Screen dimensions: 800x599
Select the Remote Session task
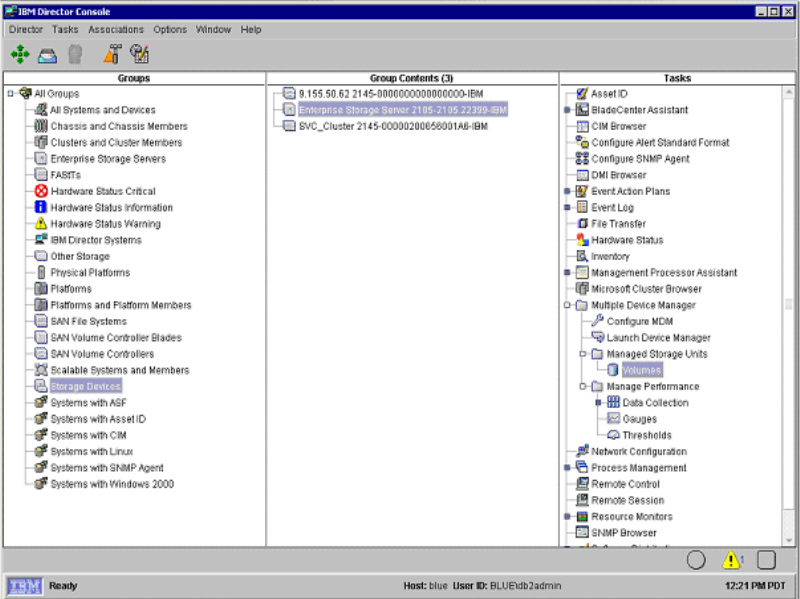pos(628,500)
